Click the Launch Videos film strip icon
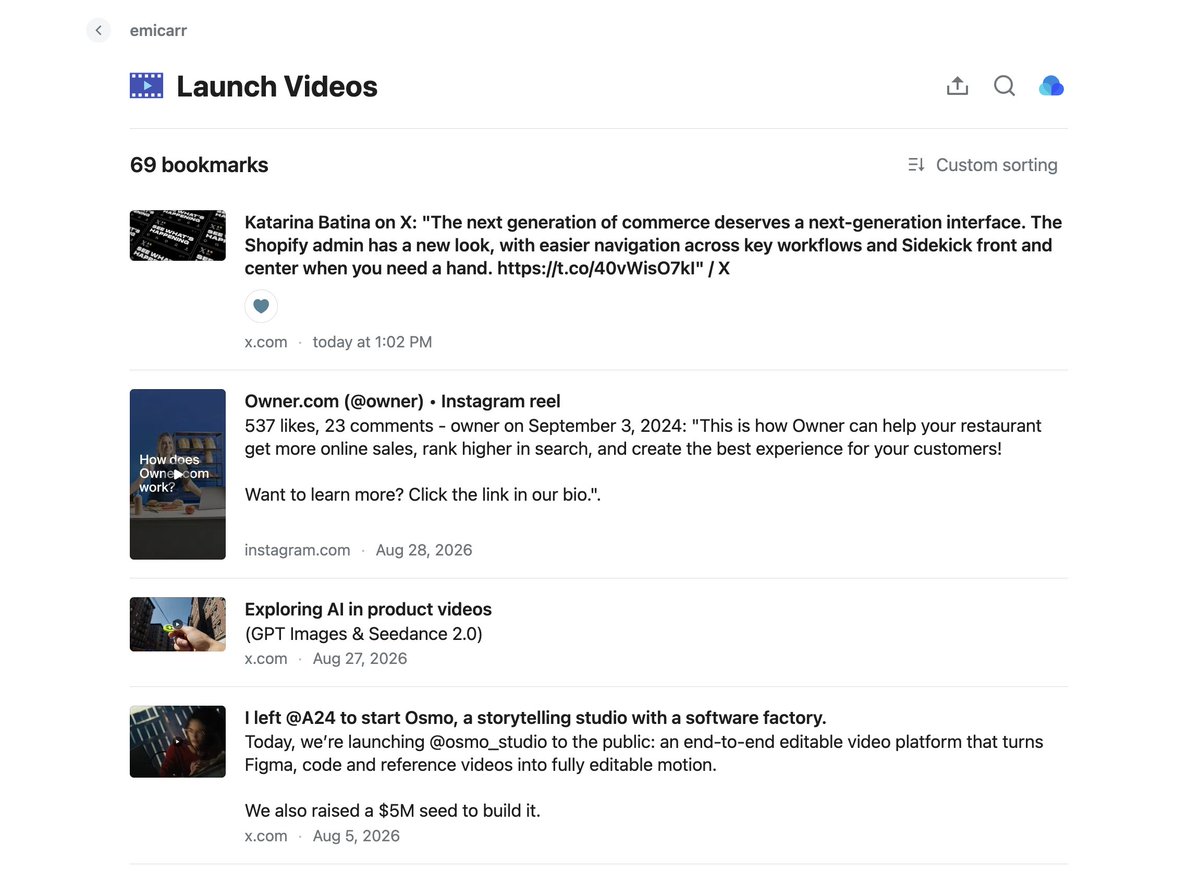Image resolution: width=1200 pixels, height=871 pixels. [146, 86]
